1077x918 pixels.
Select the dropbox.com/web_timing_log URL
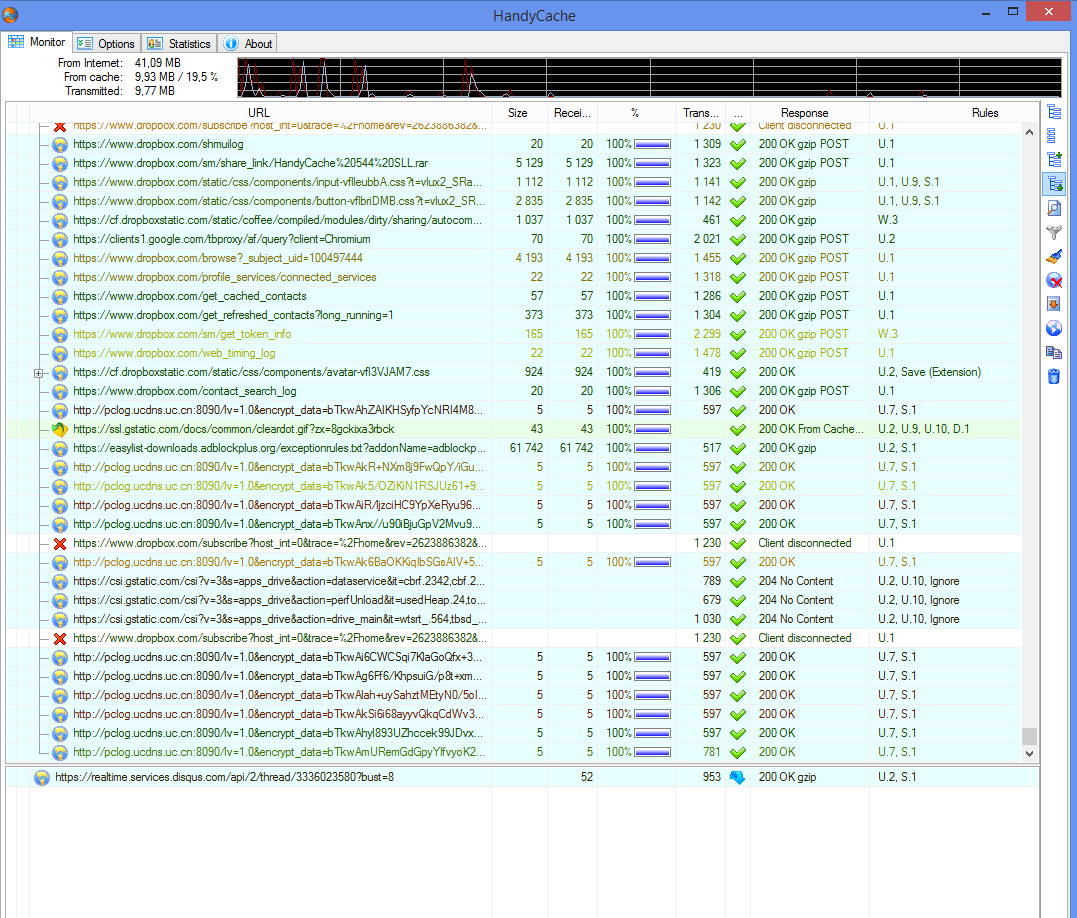click(x=174, y=353)
